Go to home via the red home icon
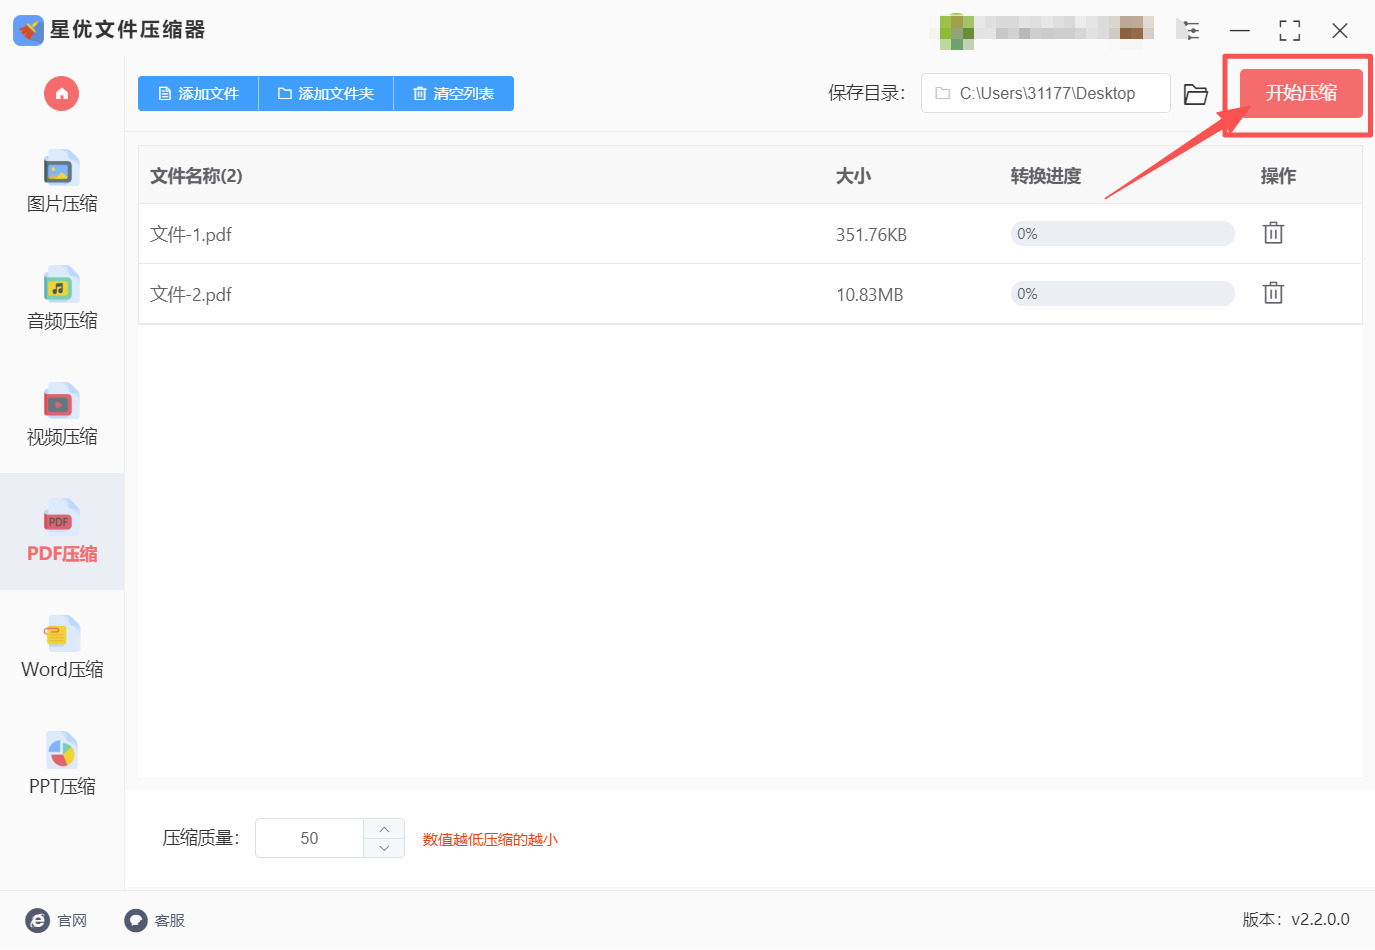The height and width of the screenshot is (950, 1375). 61,94
